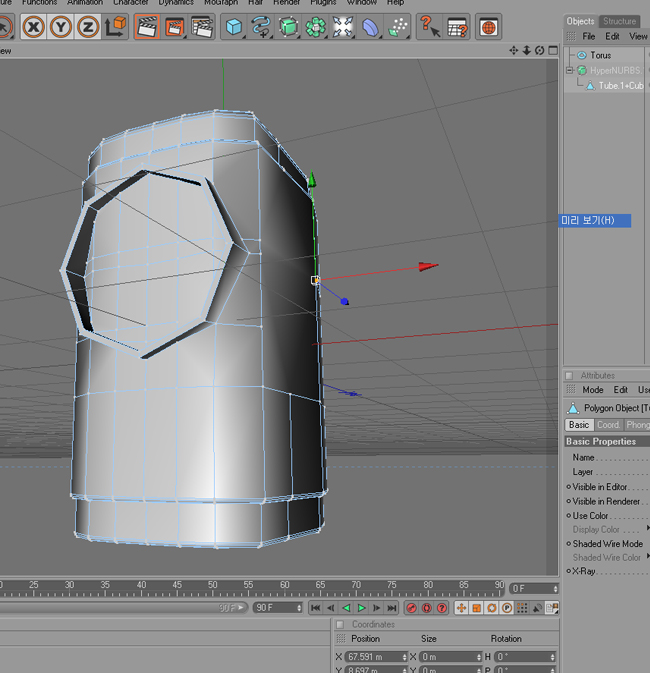The width and height of the screenshot is (650, 673).
Task: Toggle the Y axis lock
Action: point(61,27)
